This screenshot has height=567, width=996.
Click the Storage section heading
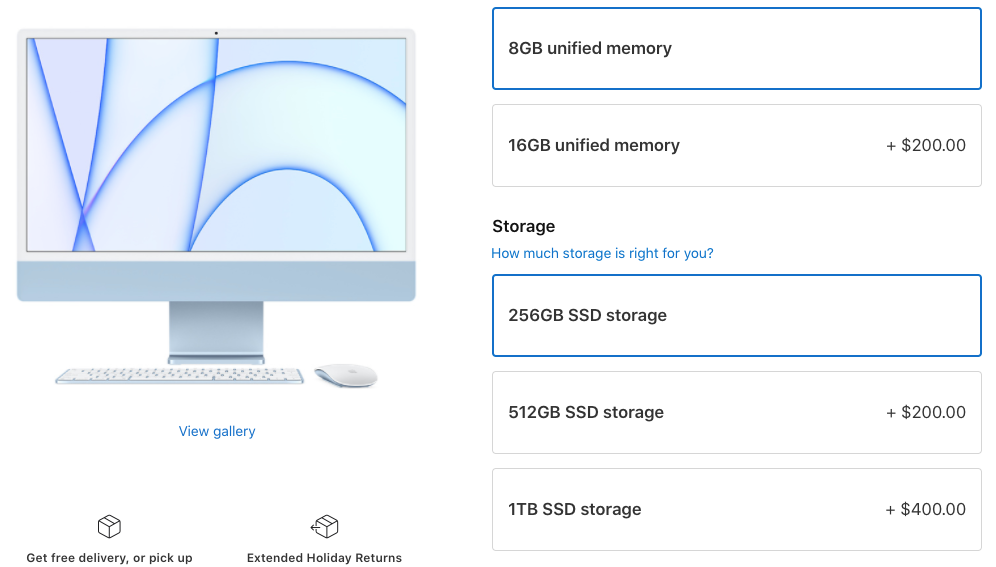tap(523, 226)
